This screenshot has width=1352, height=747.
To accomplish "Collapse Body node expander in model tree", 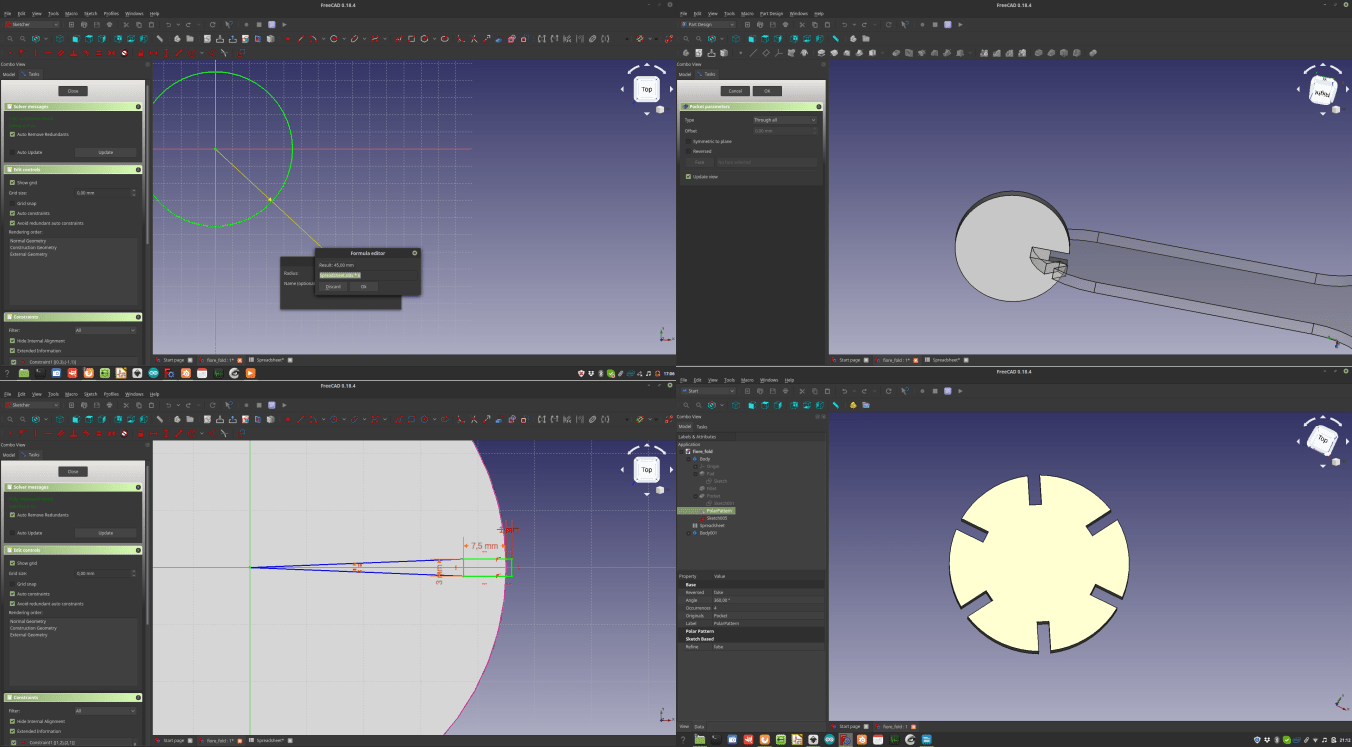I will [688, 459].
